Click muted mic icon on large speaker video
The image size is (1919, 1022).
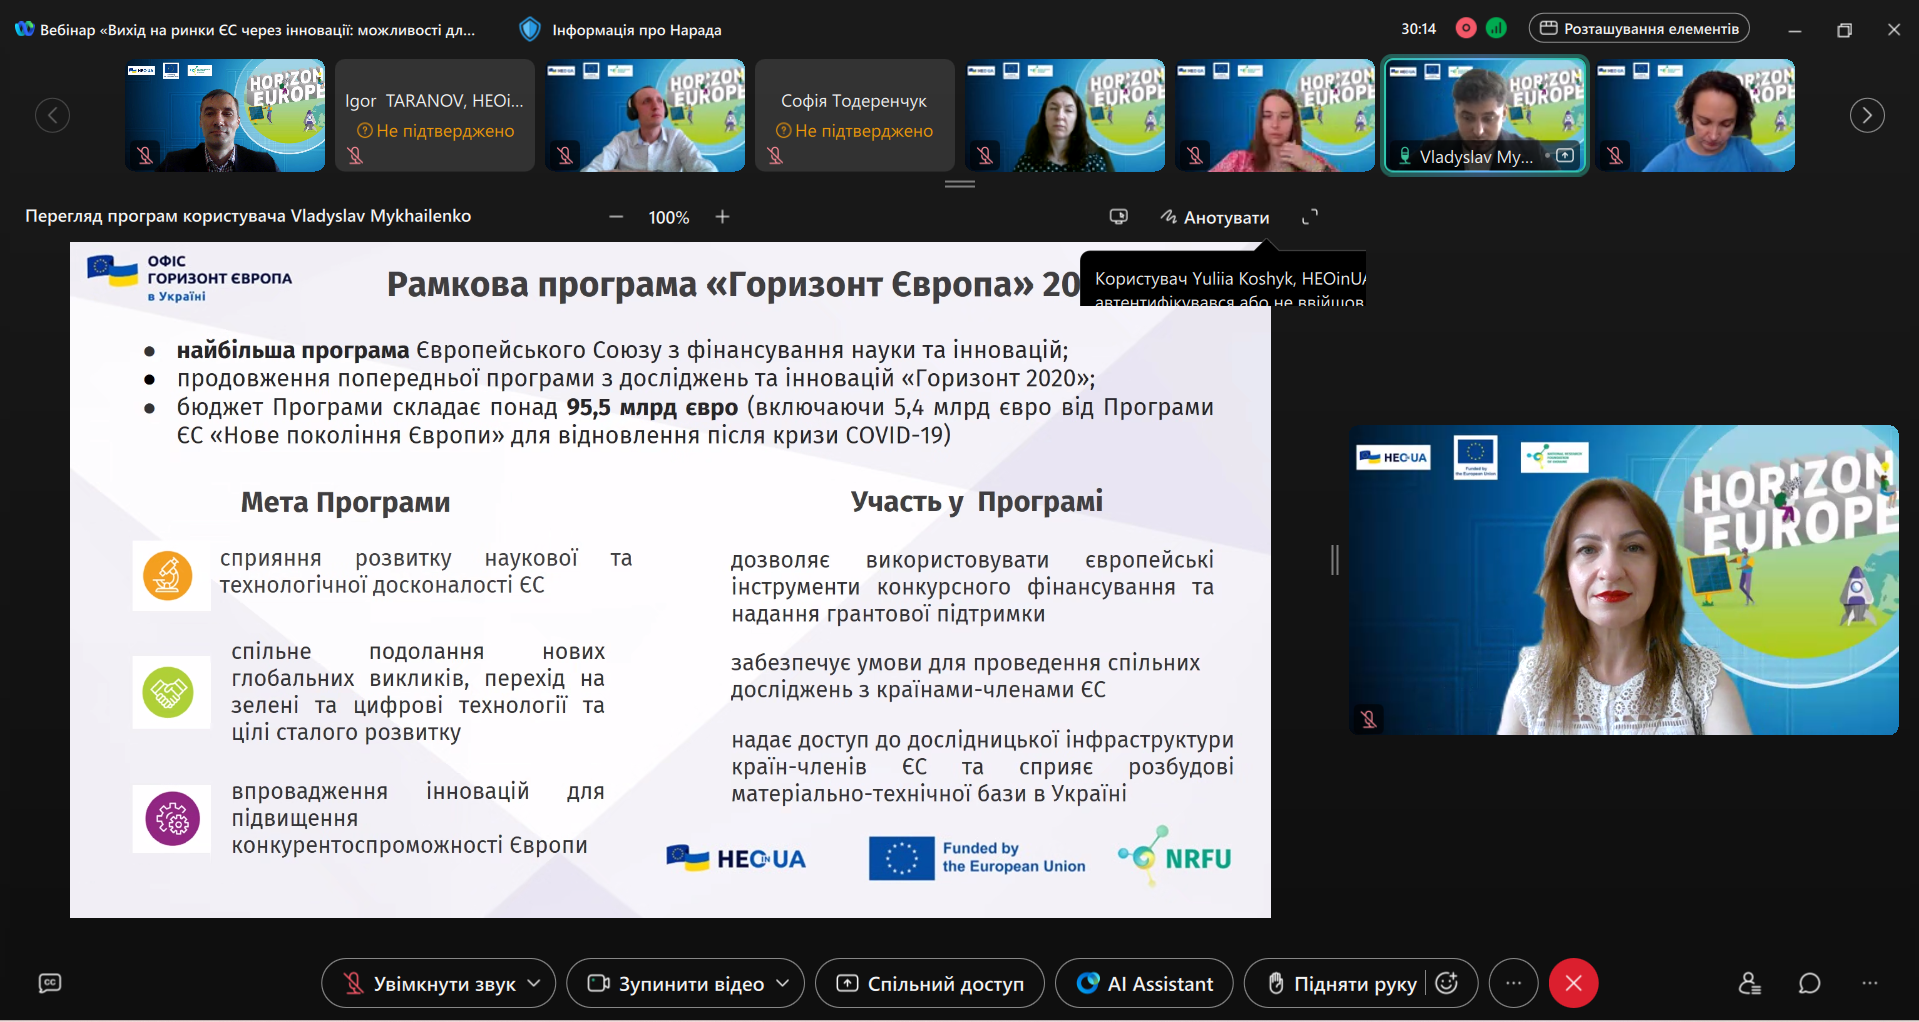pos(1369,718)
